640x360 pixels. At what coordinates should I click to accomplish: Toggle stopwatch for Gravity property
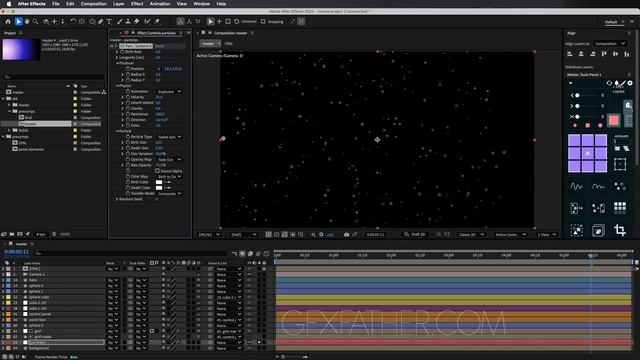click(x=128, y=109)
